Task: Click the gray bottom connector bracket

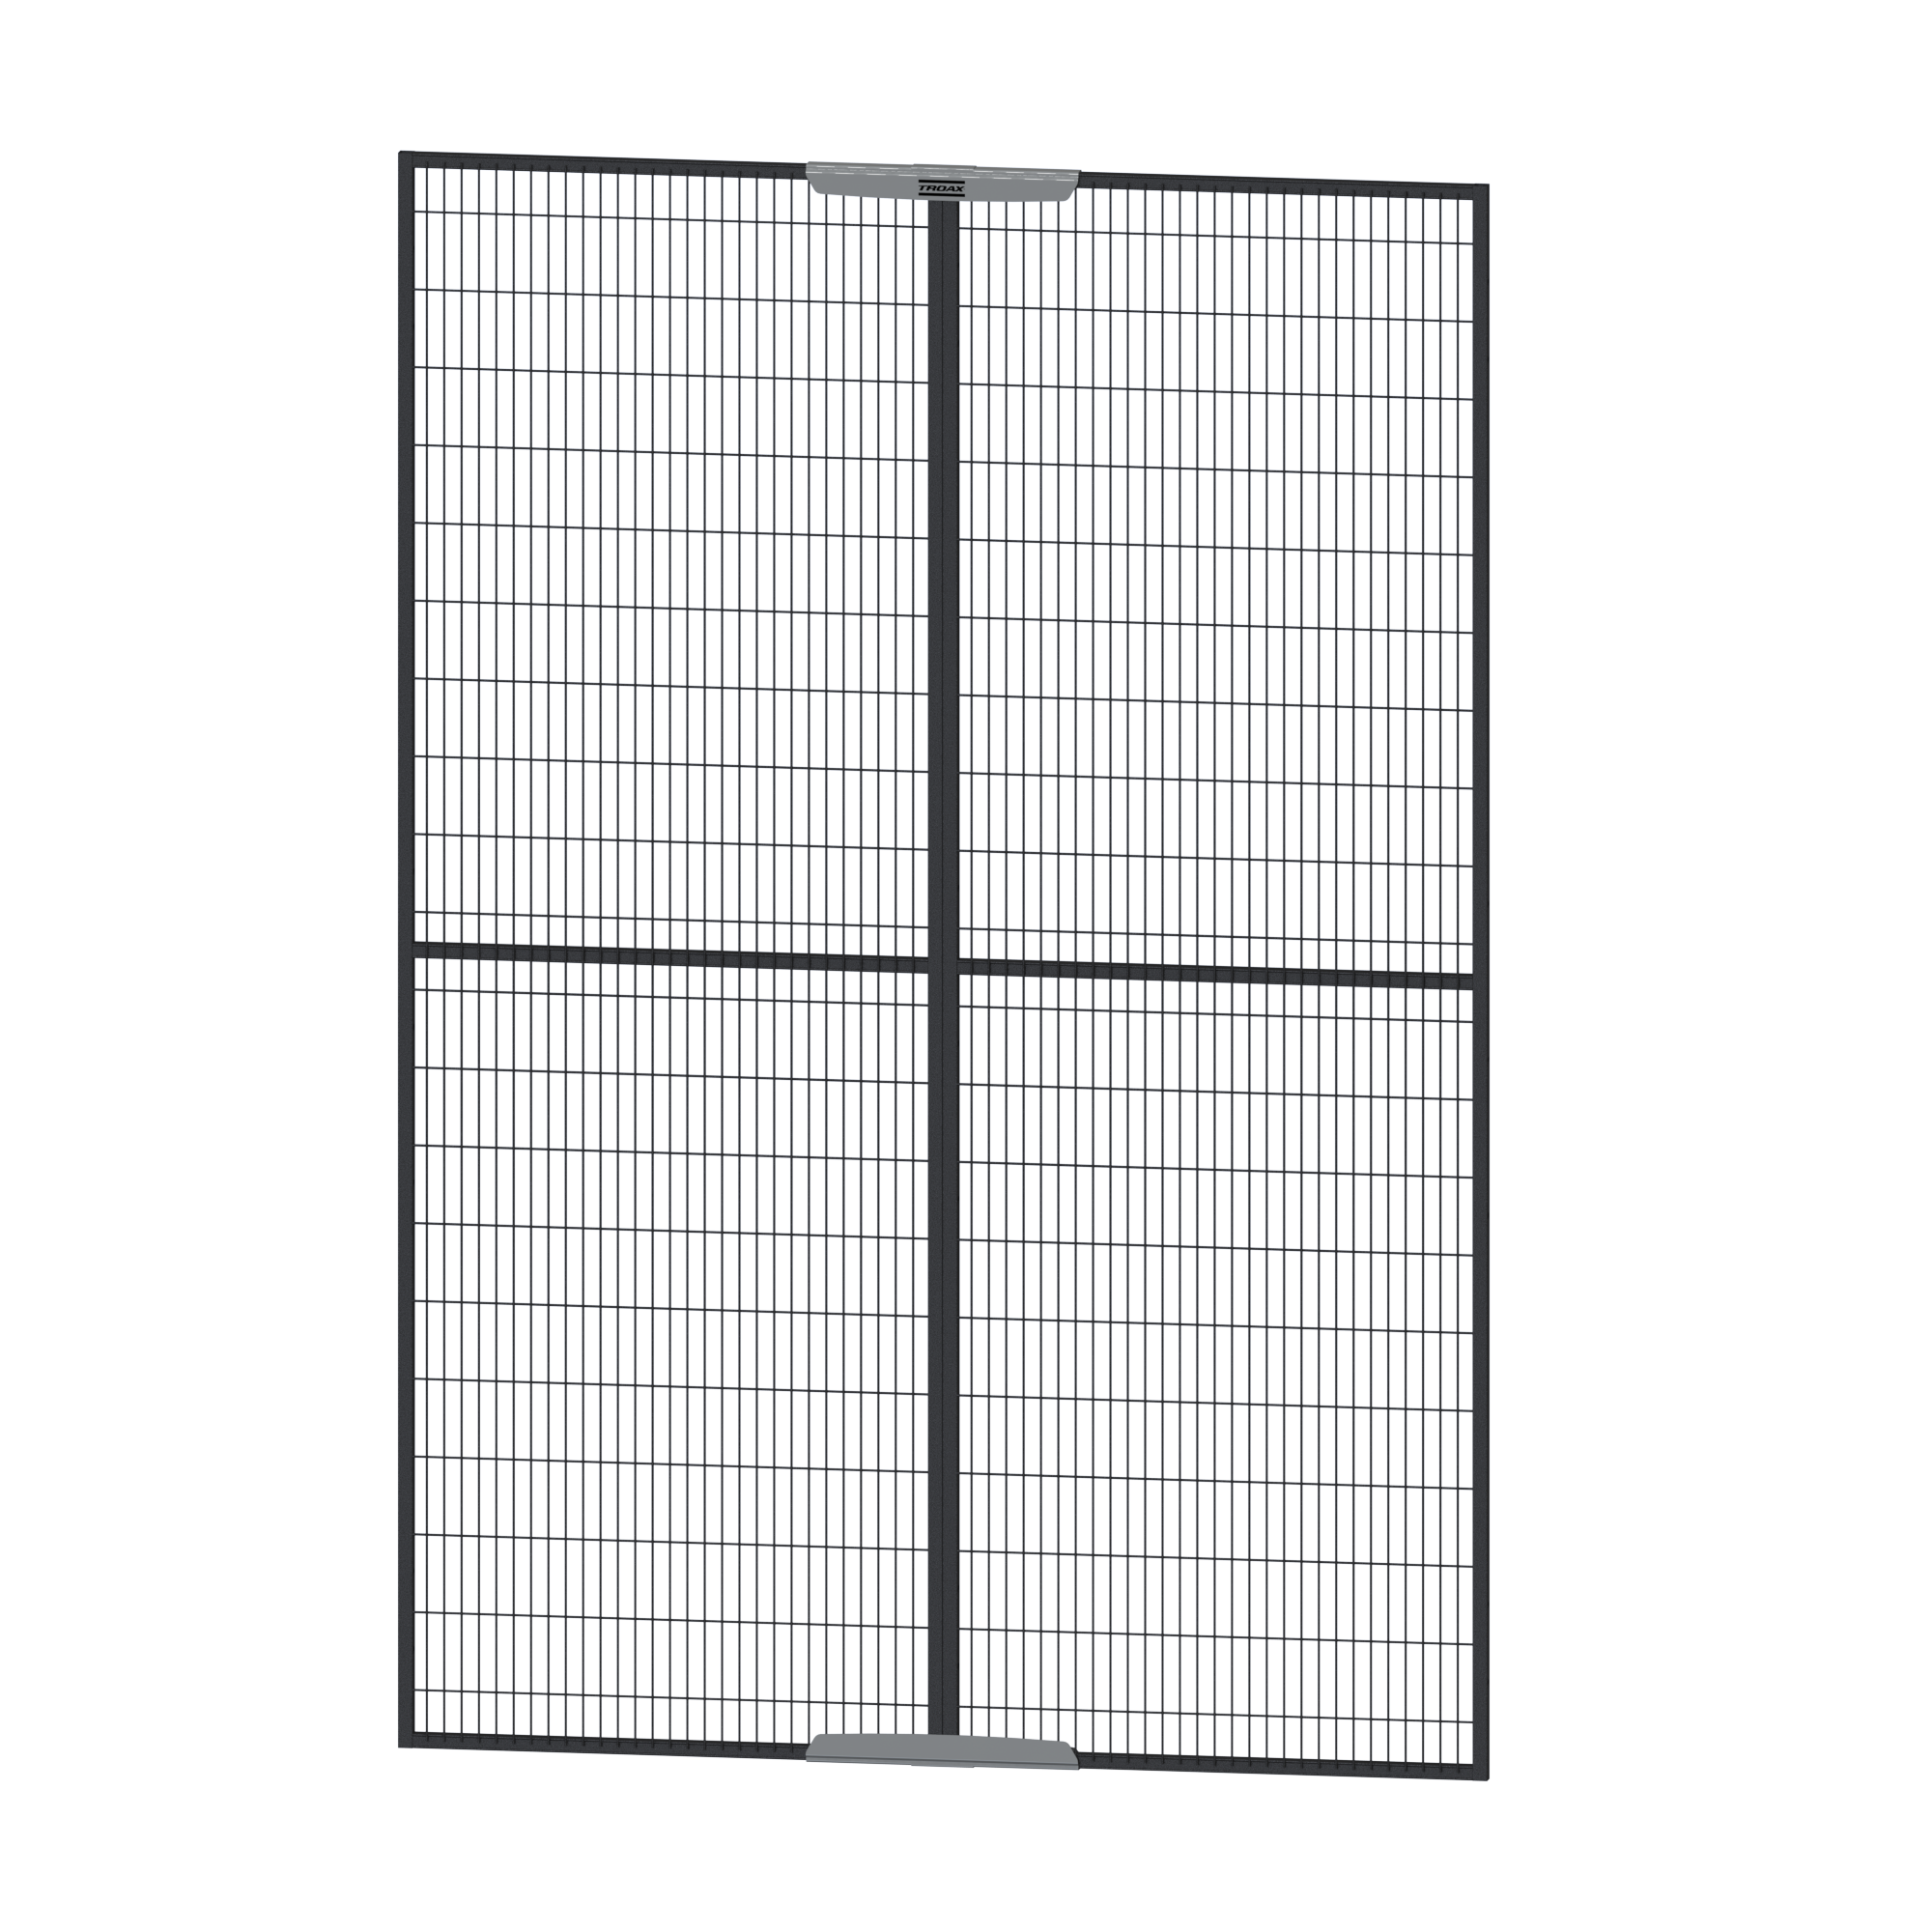Action: click(x=942, y=1750)
